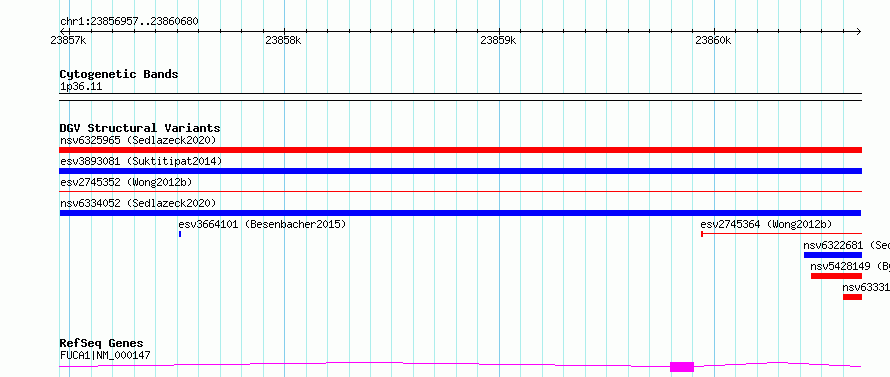Open the esv3664101 (Besenbacher2015) label
The image size is (890, 377).
(262, 224)
